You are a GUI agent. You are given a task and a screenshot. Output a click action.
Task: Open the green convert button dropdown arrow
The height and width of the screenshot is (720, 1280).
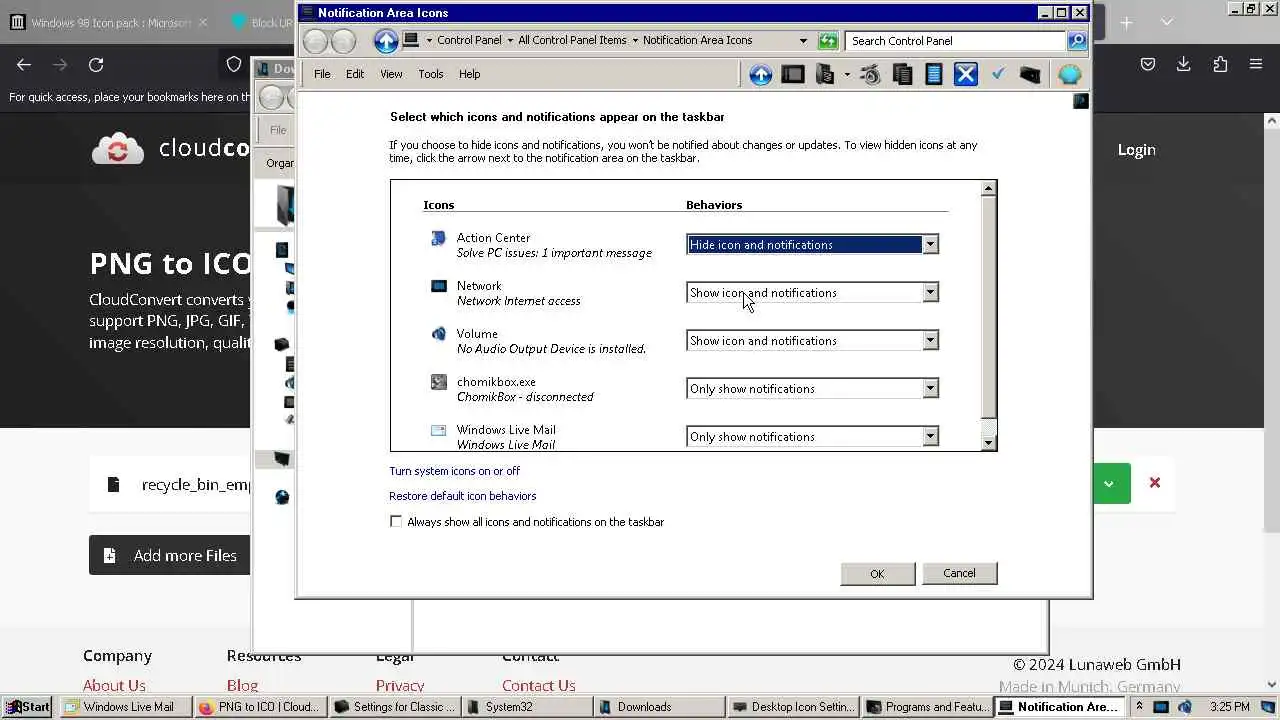[1109, 483]
